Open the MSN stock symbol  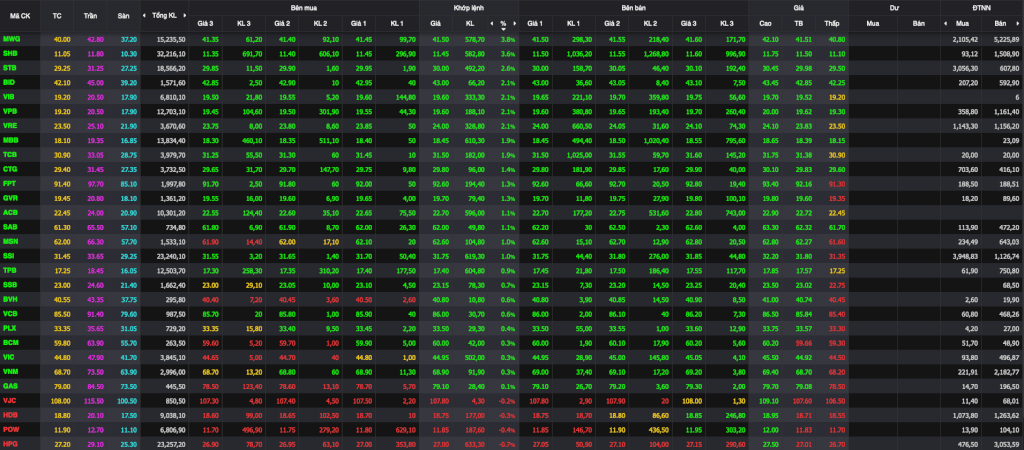click(x=10, y=241)
